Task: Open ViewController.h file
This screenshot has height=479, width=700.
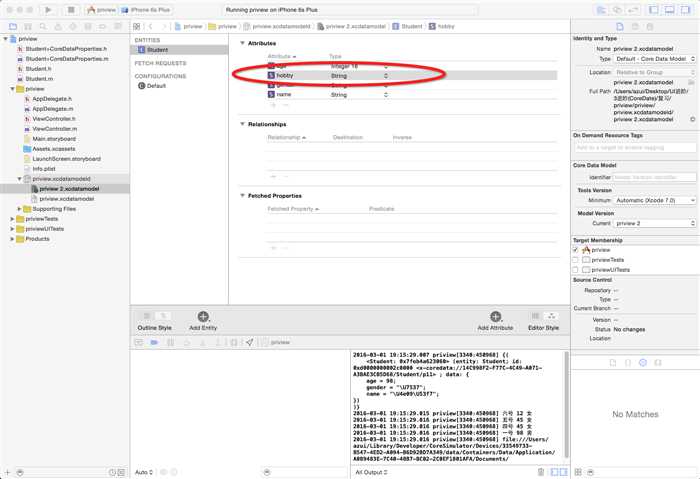Action: tap(54, 119)
